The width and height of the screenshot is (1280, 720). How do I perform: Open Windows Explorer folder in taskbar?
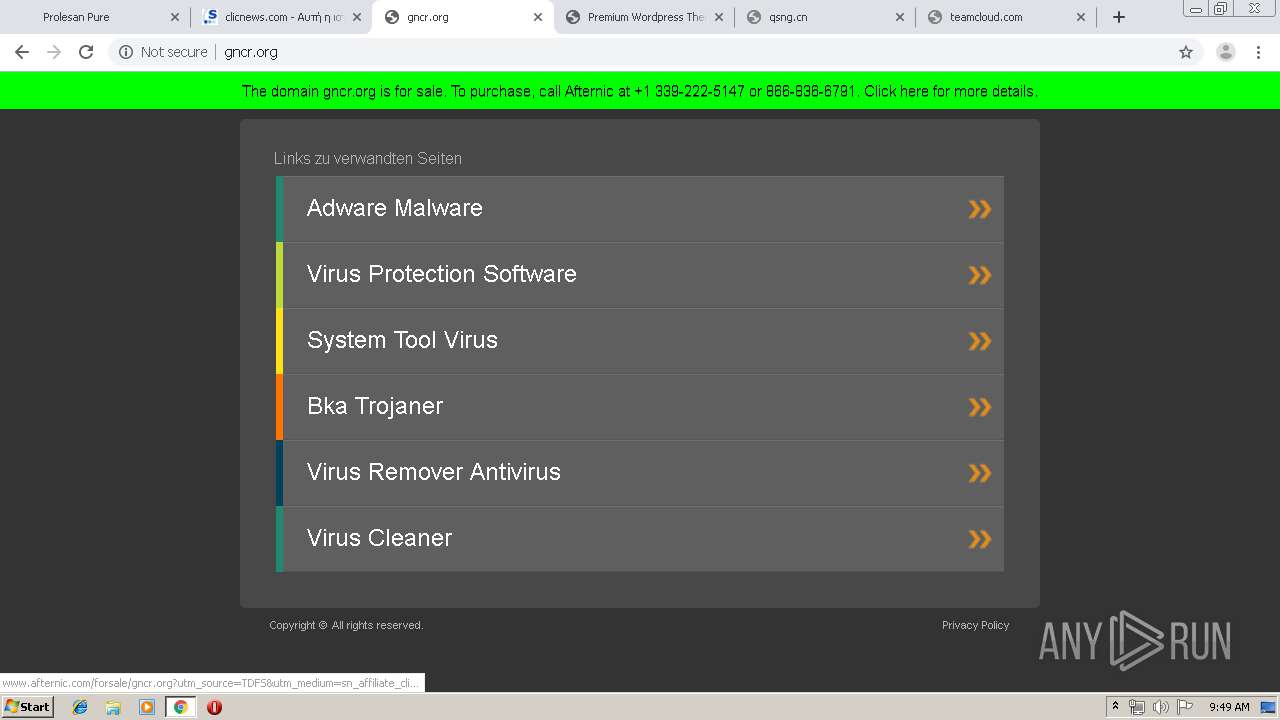113,707
